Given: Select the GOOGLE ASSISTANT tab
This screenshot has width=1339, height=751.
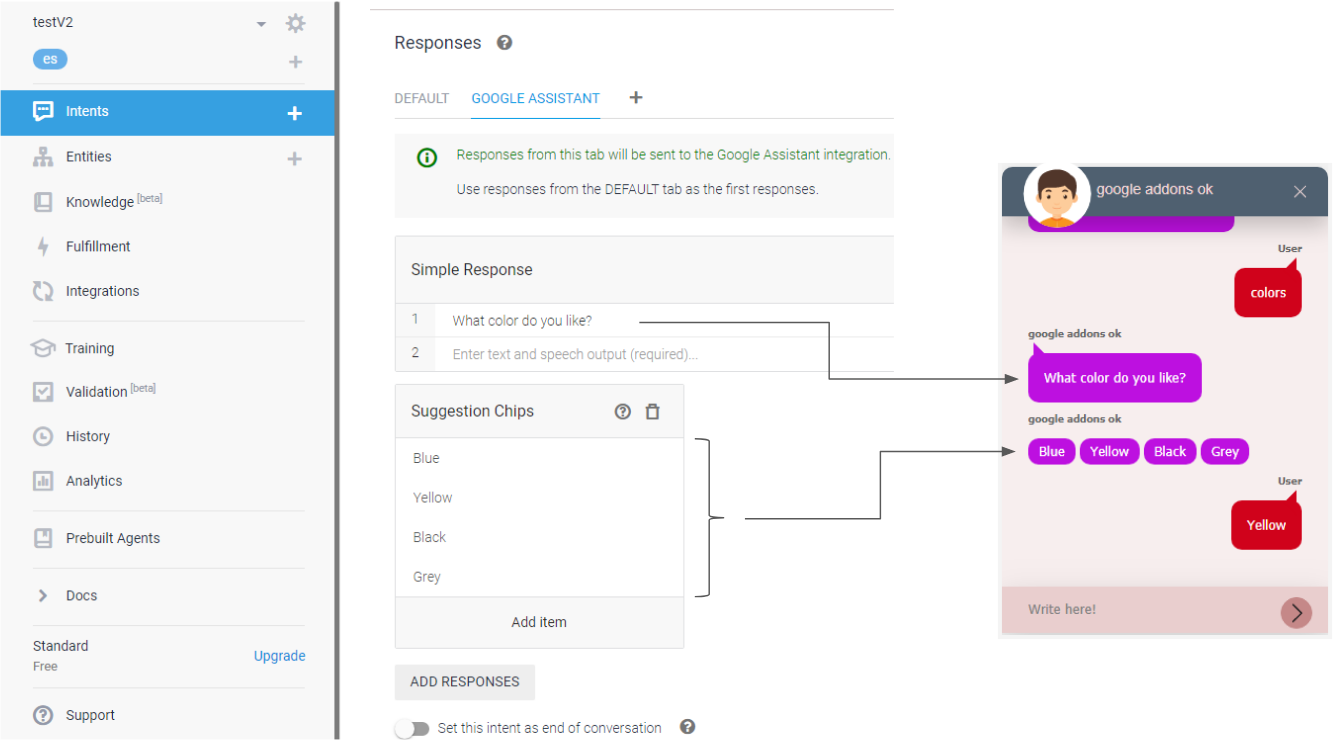Looking at the screenshot, I should 535,98.
